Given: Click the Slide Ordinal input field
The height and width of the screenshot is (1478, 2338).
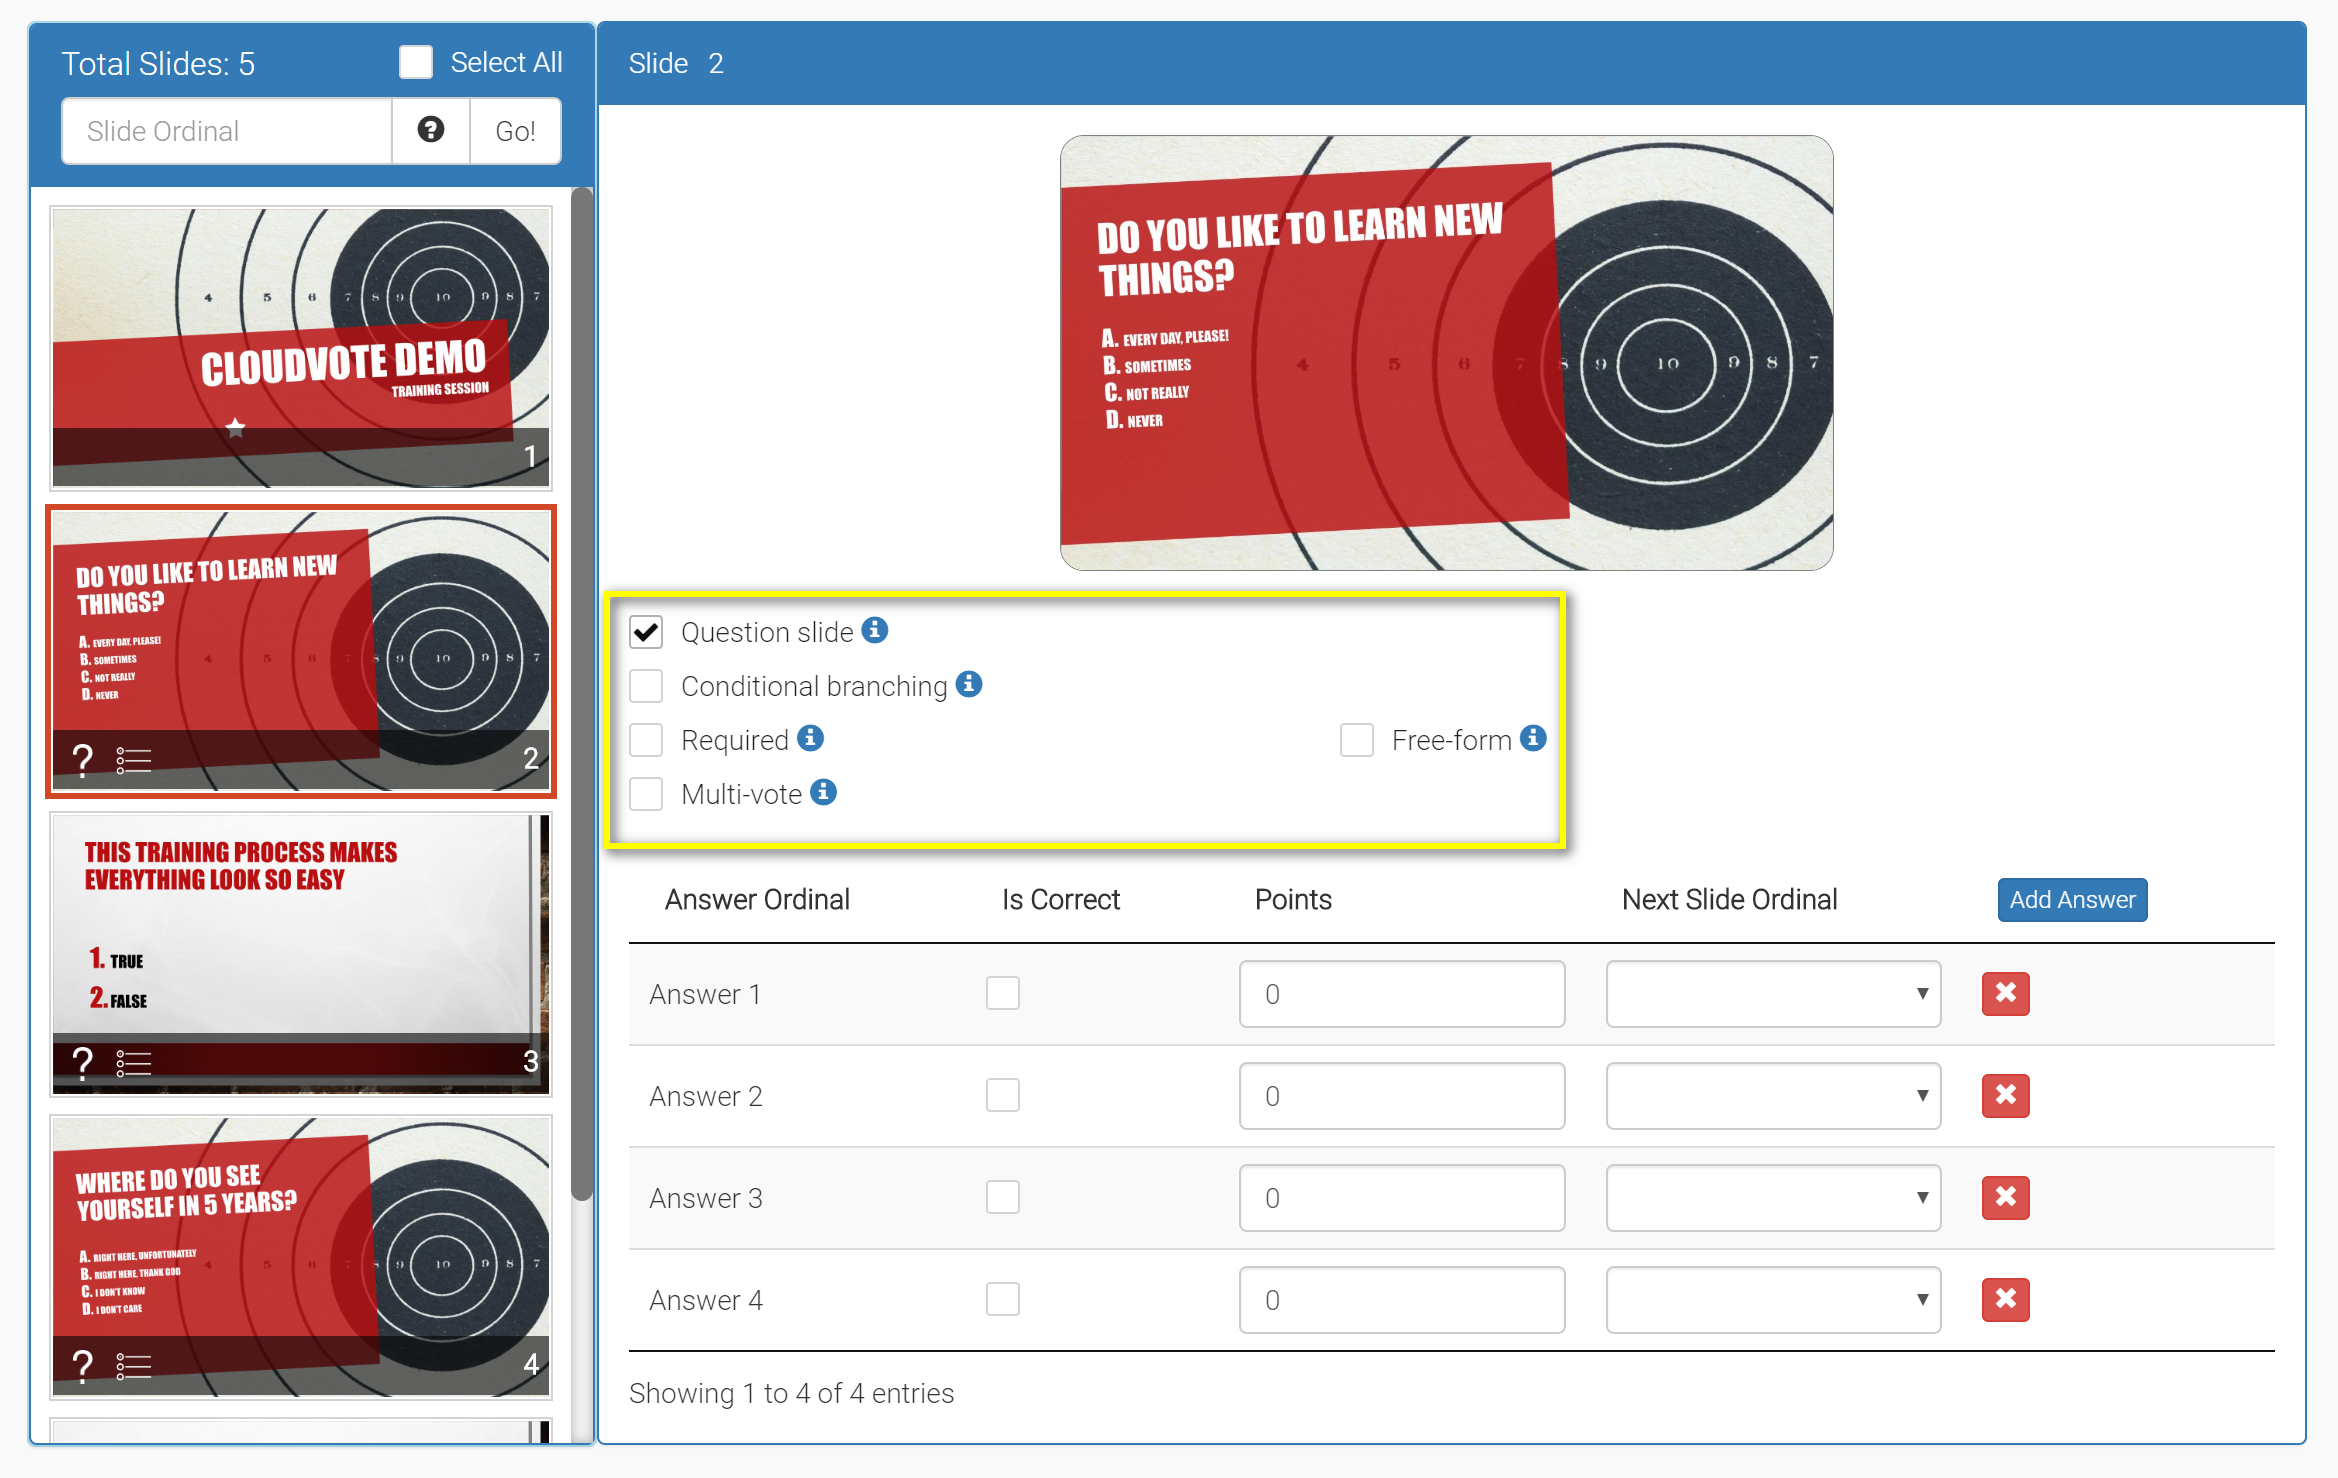Looking at the screenshot, I should 226,131.
